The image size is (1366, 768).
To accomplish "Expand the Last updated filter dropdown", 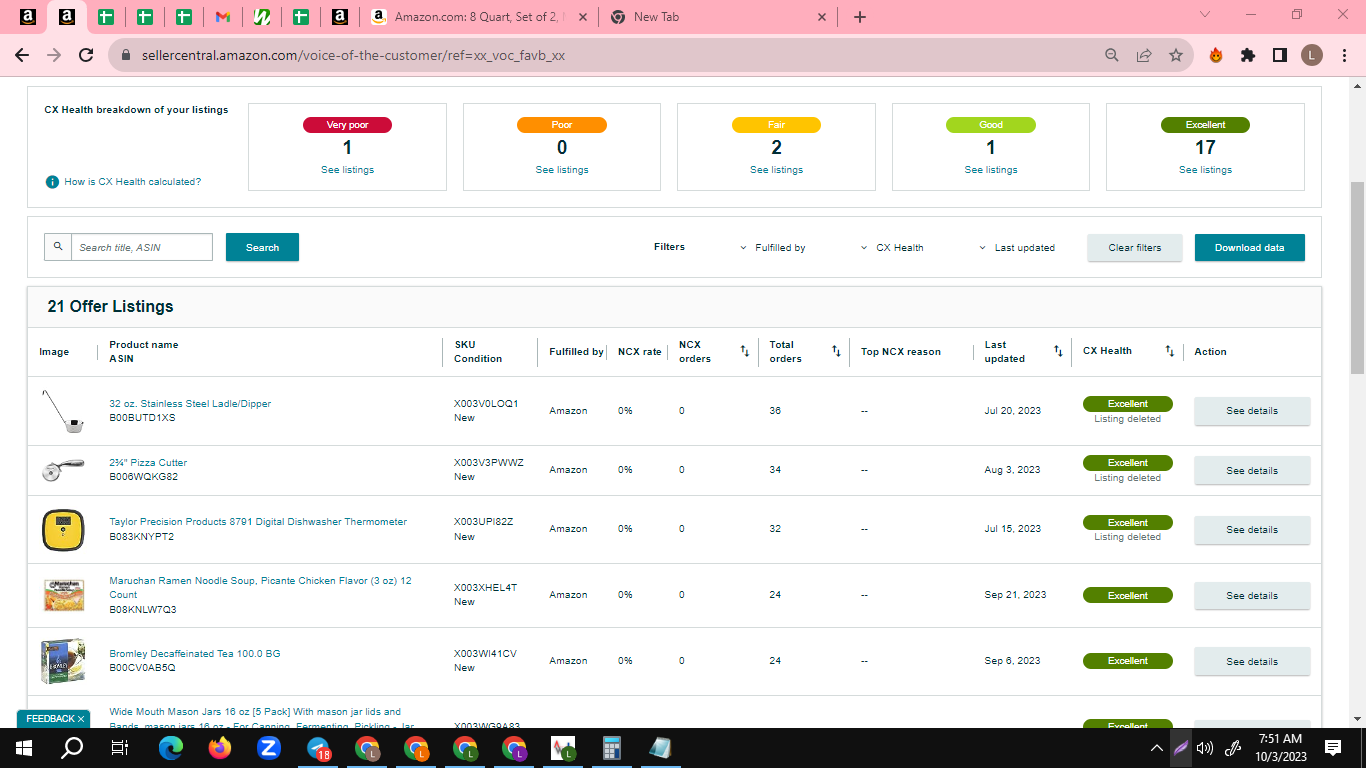I will [x=1017, y=248].
